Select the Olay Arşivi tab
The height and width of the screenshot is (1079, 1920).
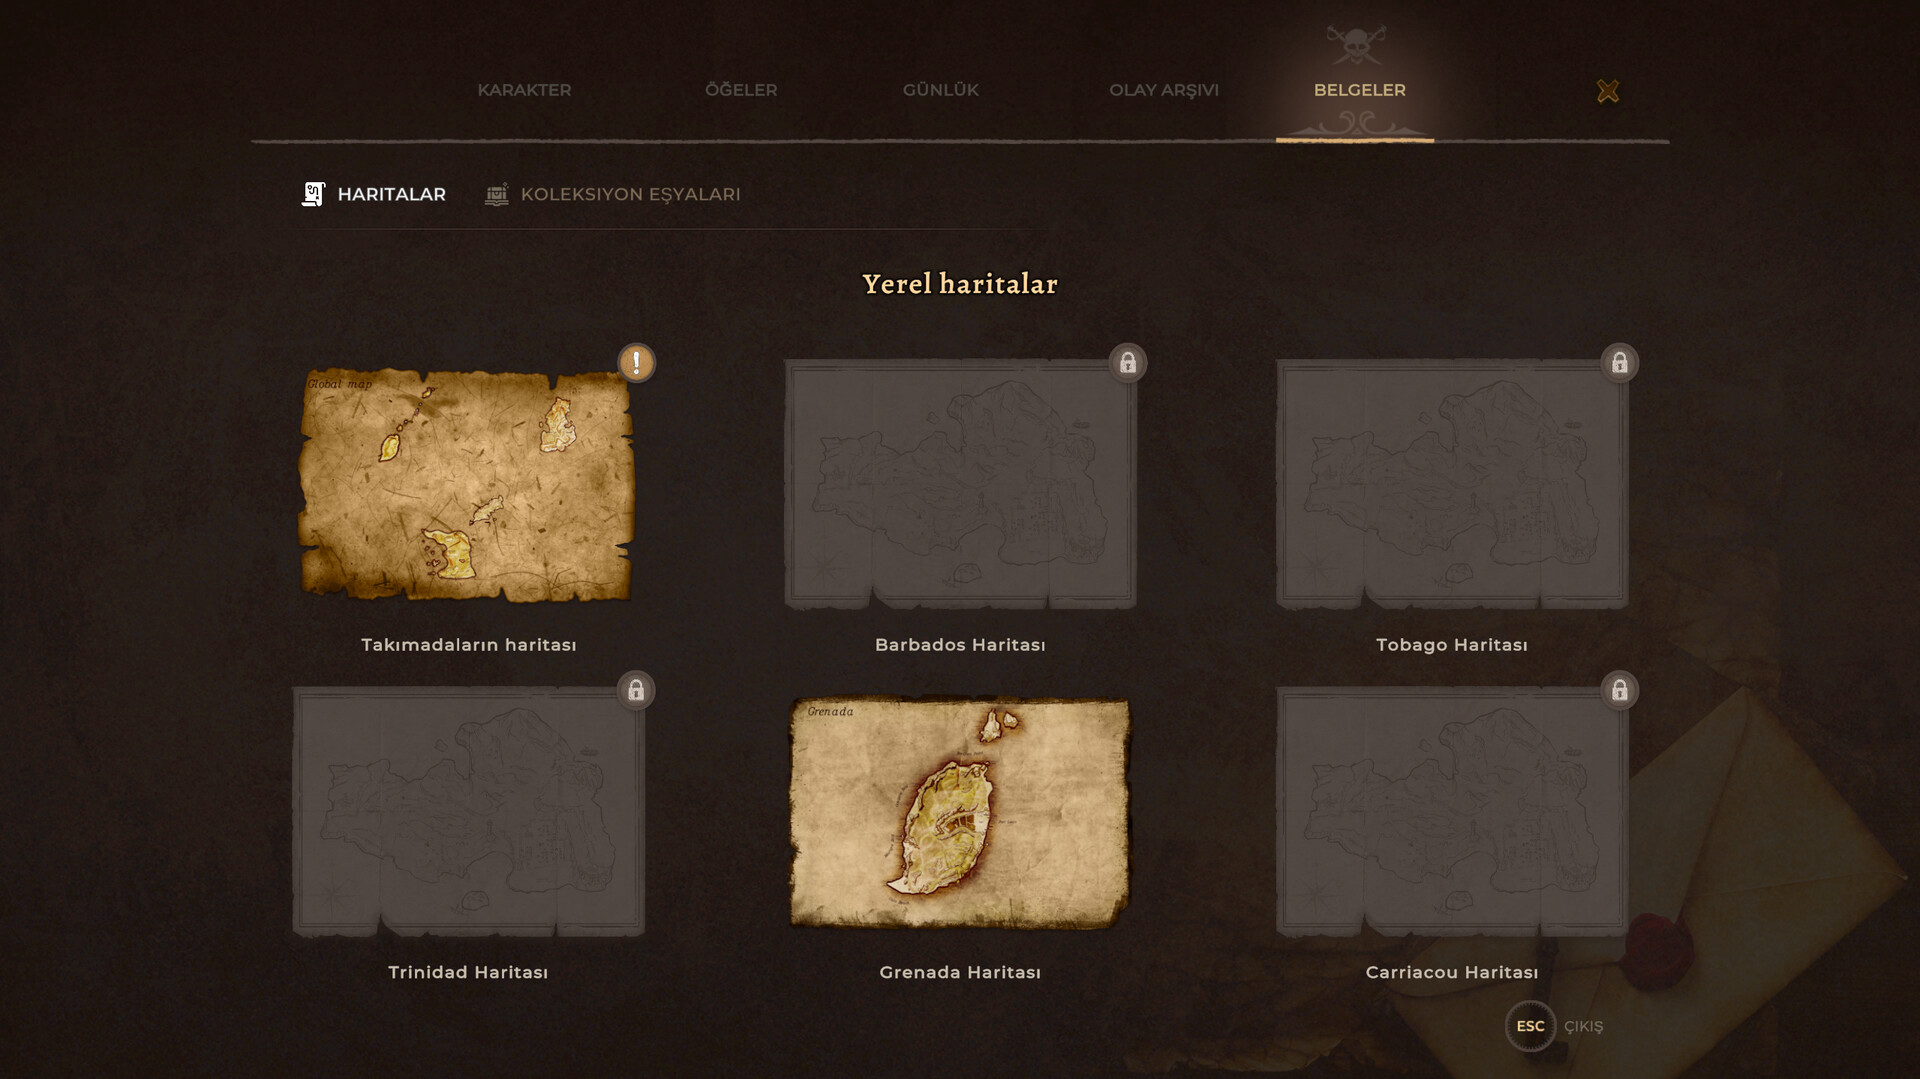(x=1164, y=90)
